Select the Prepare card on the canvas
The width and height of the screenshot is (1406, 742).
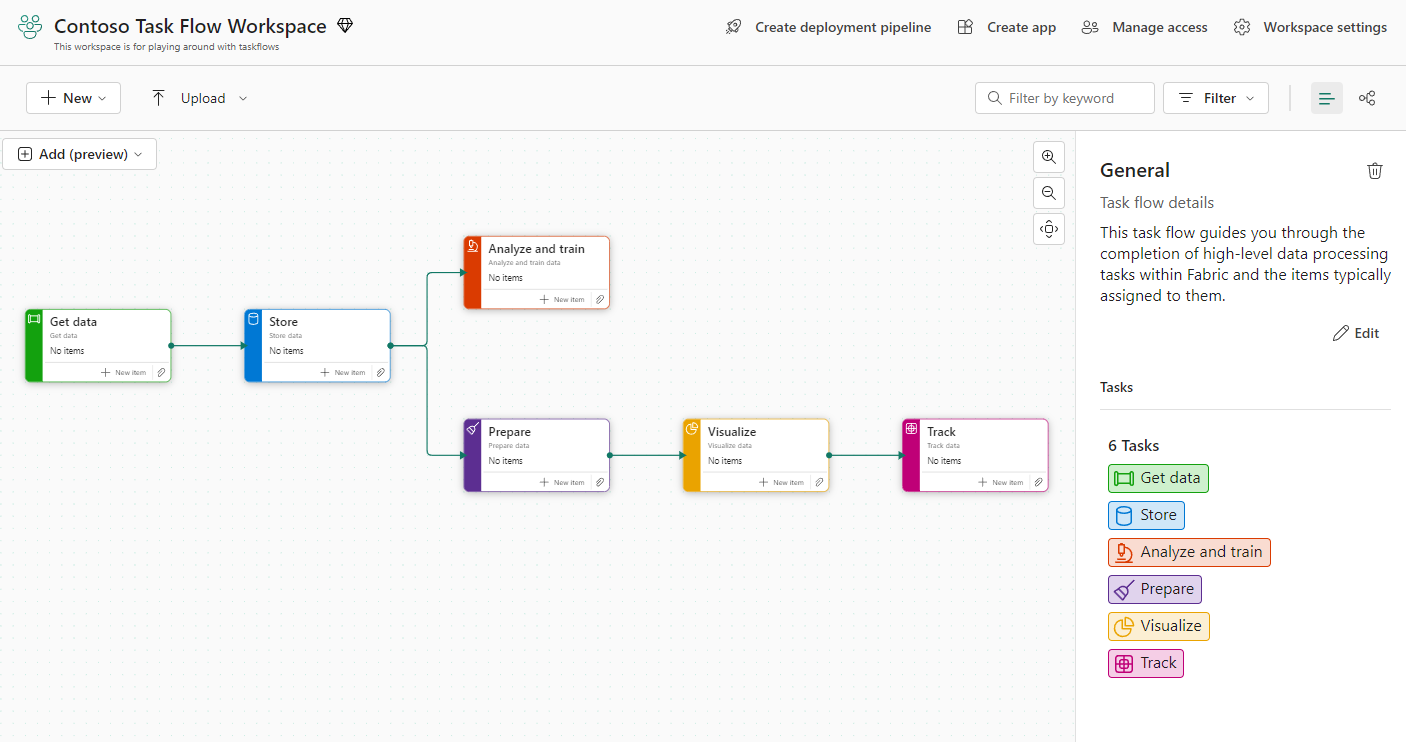(x=536, y=450)
